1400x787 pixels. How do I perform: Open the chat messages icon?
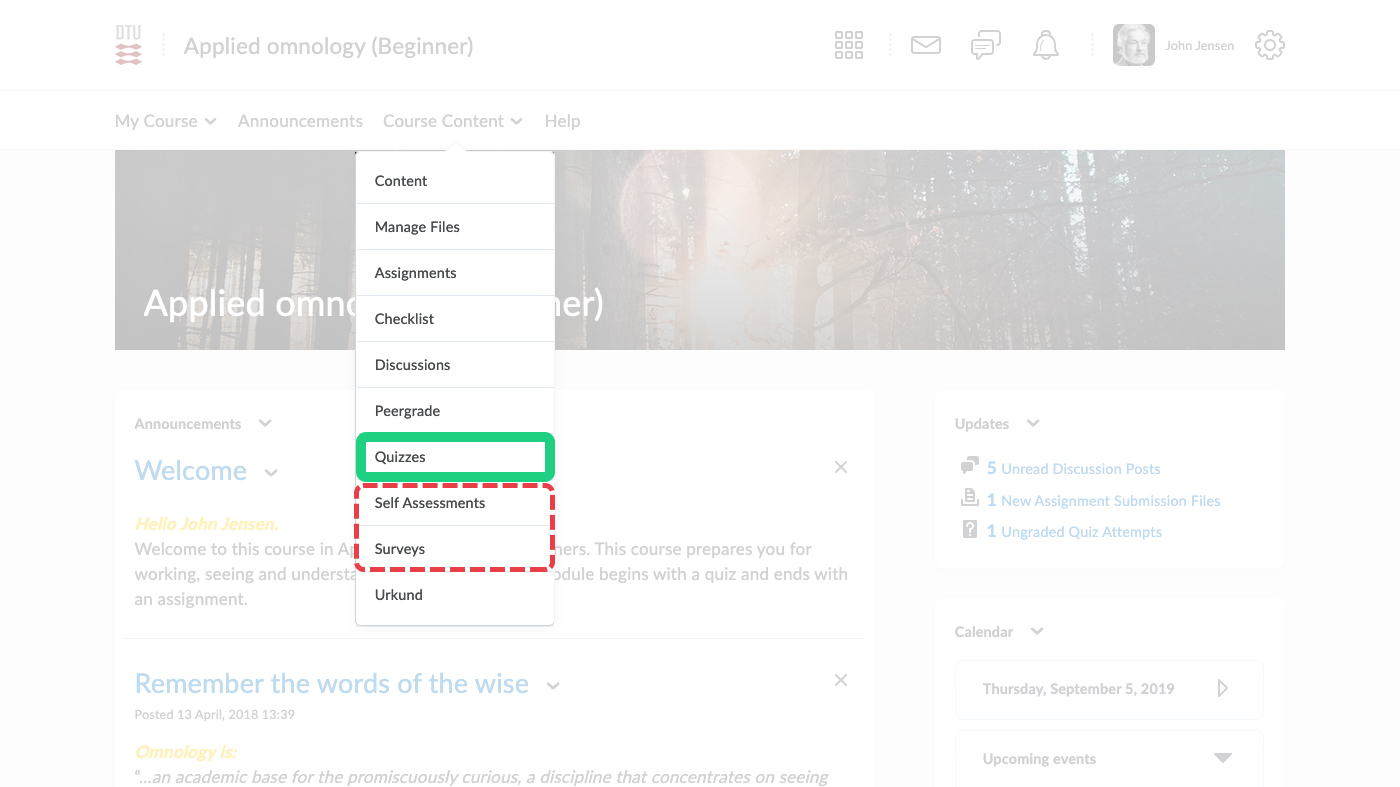(985, 45)
